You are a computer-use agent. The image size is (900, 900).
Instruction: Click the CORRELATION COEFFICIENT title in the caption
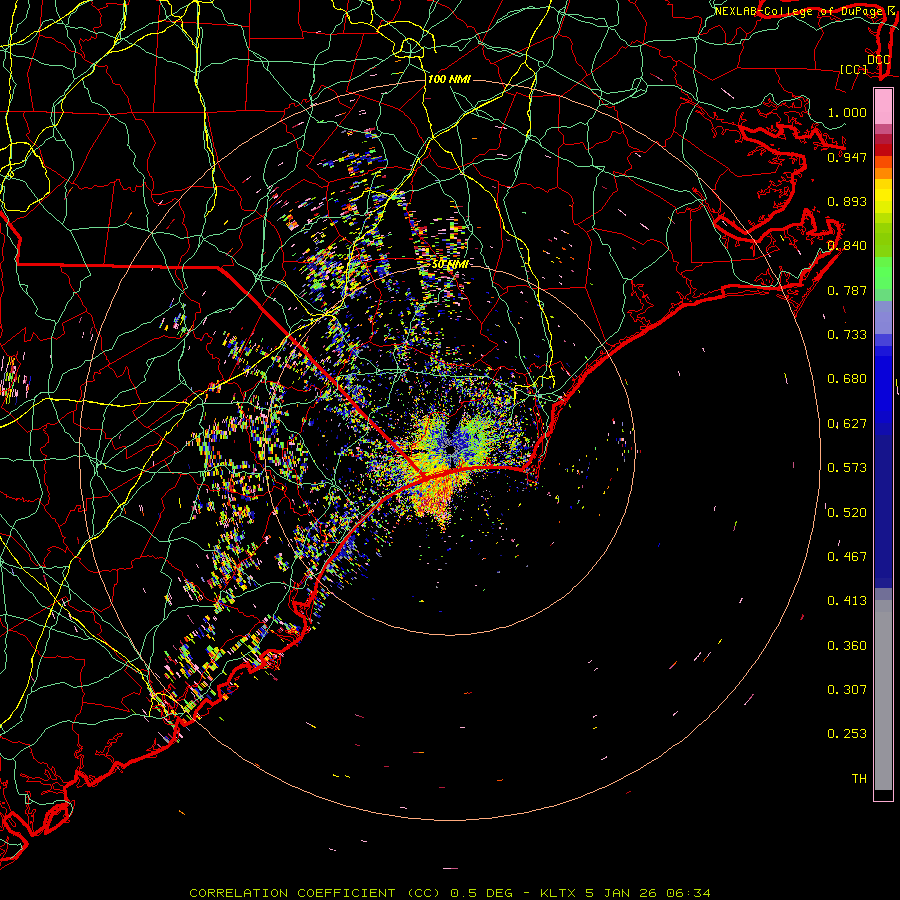pyautogui.click(x=292, y=893)
